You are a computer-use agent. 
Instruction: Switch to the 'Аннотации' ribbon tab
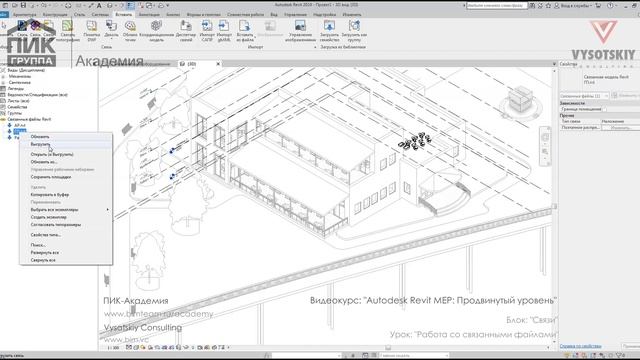(x=149, y=15)
